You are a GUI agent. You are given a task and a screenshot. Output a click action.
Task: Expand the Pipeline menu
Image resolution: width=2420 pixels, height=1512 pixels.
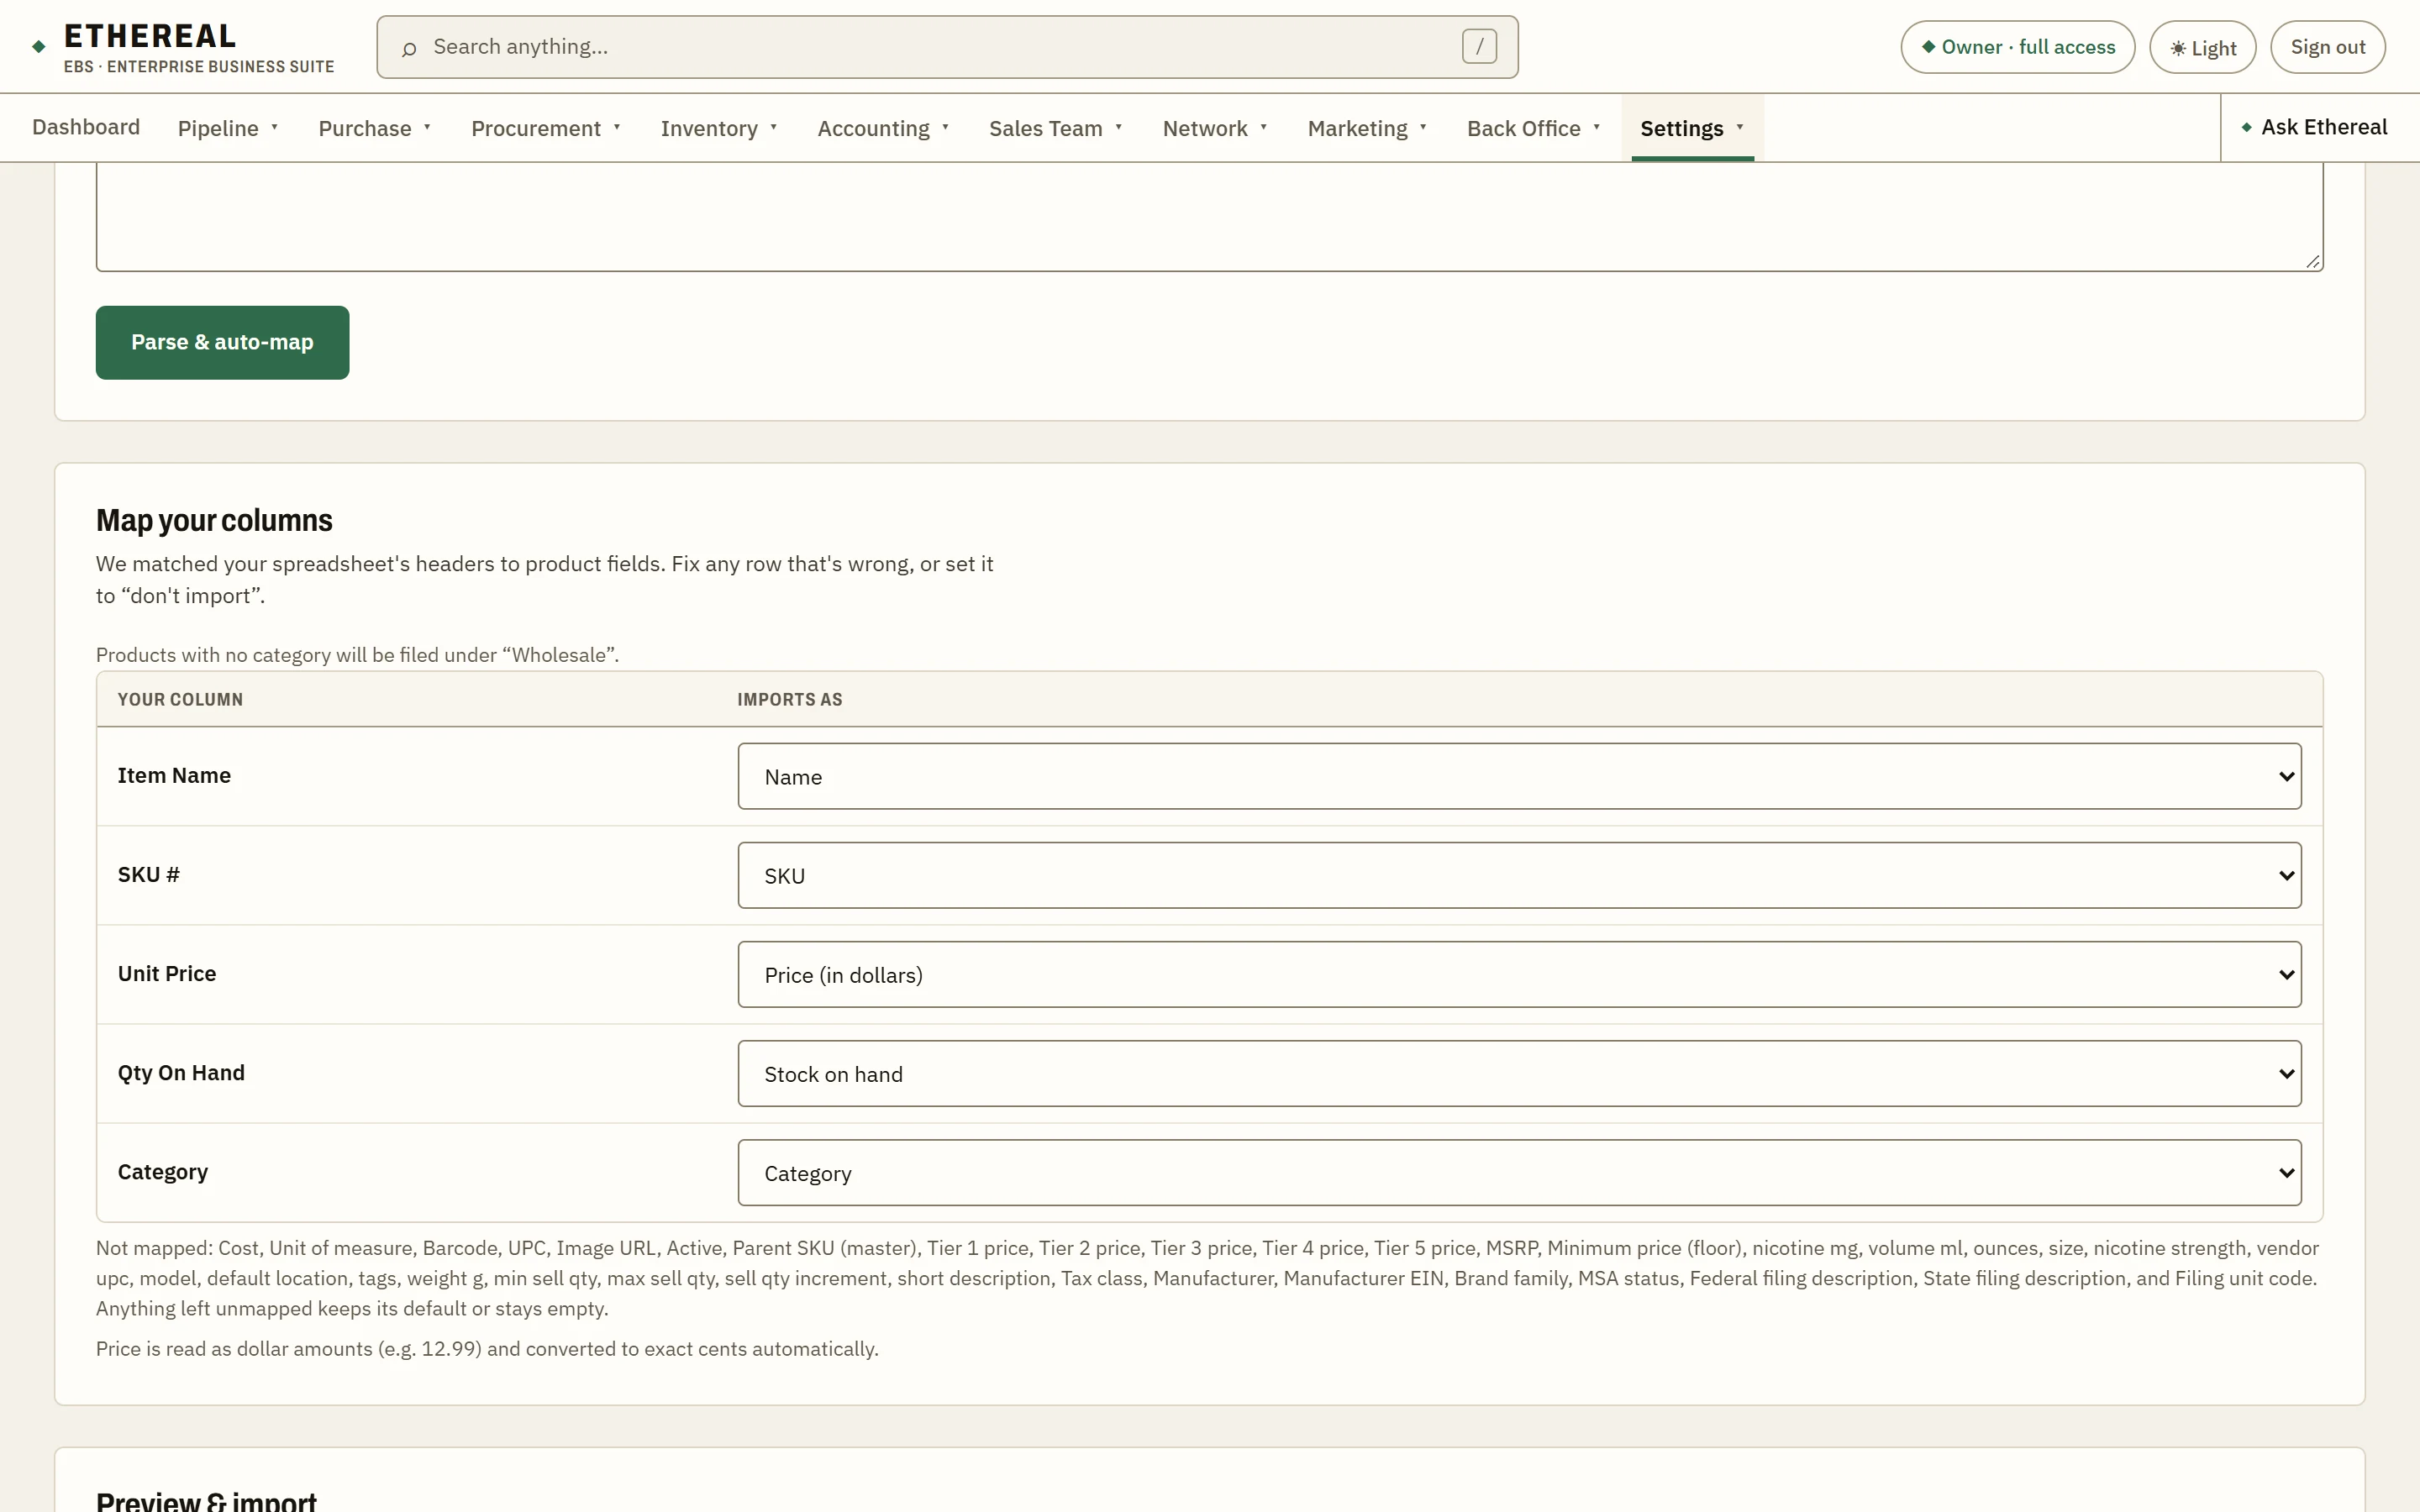pos(228,128)
